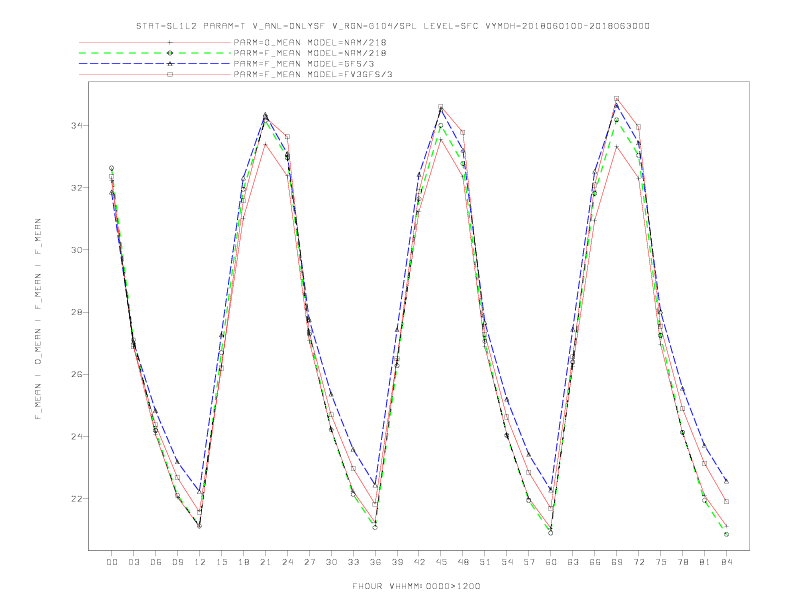
Task: Click x-axis forecast hour label 03
Action: pos(133,562)
